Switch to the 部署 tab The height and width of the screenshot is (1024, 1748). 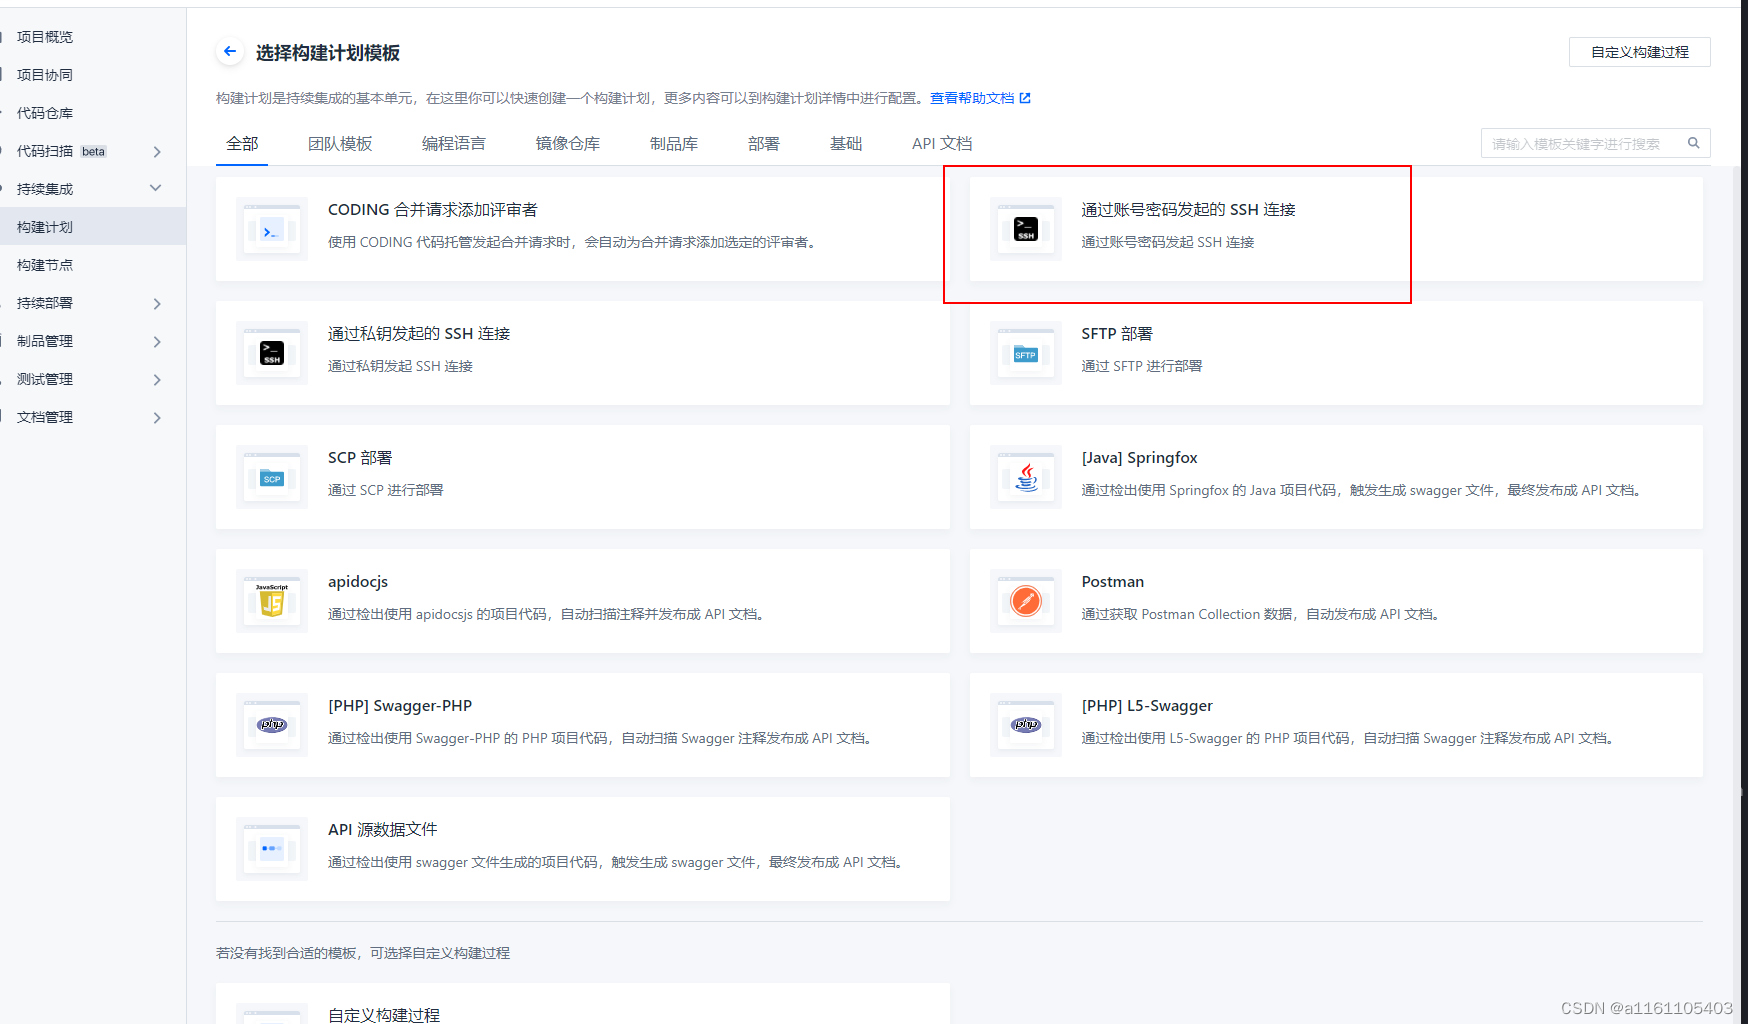click(x=764, y=143)
